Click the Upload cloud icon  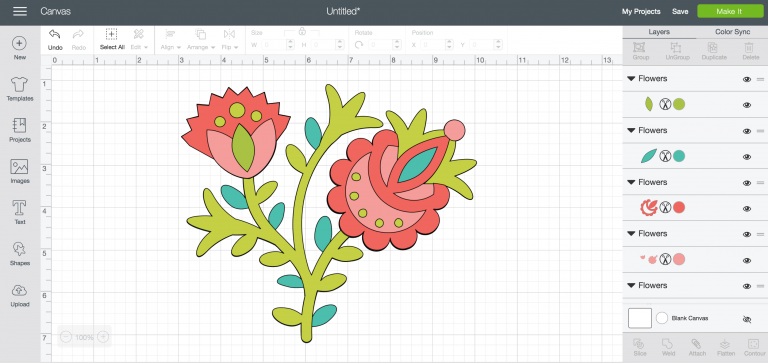(x=20, y=290)
